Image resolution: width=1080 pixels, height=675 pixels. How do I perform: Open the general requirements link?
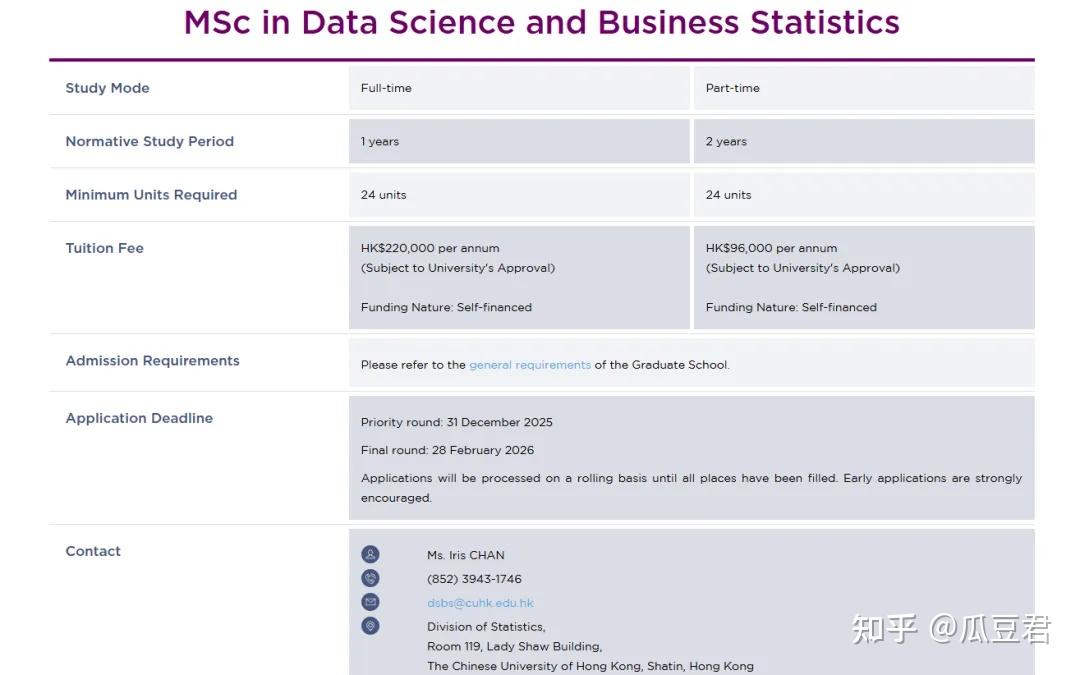530,365
